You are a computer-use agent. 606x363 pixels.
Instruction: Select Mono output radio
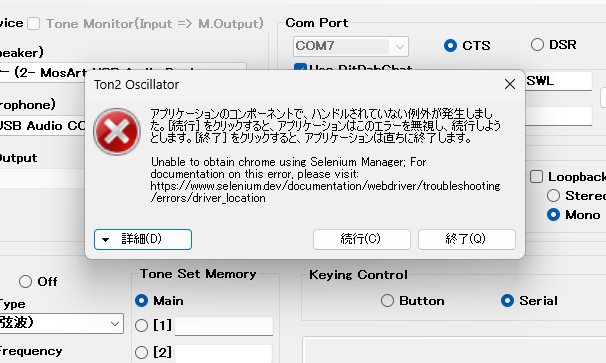click(x=553, y=215)
